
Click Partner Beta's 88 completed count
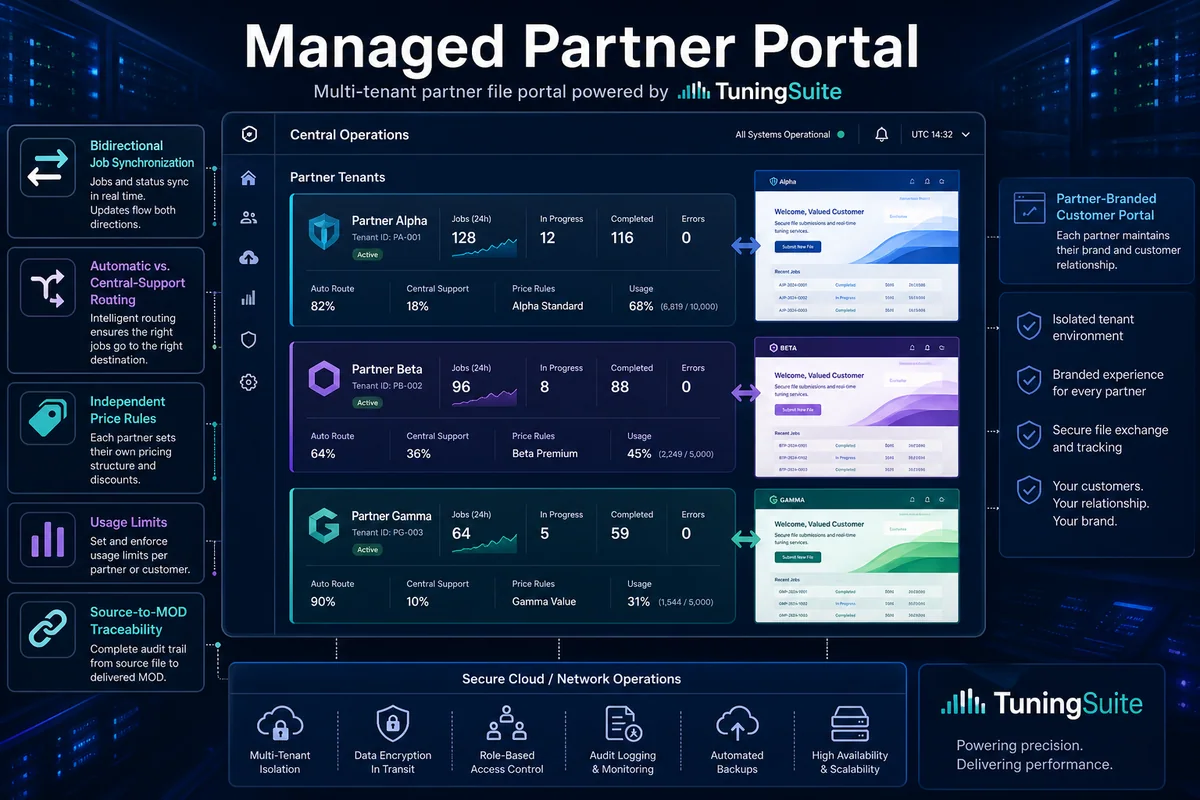click(x=620, y=386)
